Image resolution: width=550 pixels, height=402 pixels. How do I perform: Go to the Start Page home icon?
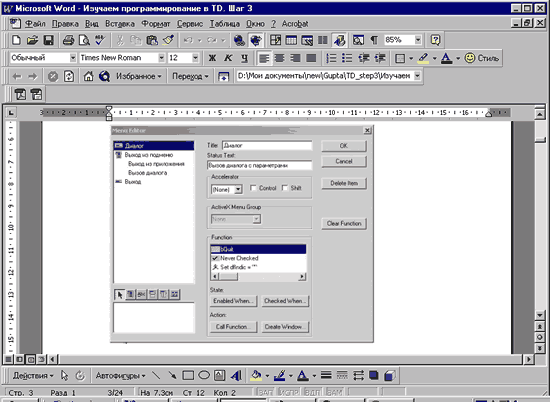point(88,76)
